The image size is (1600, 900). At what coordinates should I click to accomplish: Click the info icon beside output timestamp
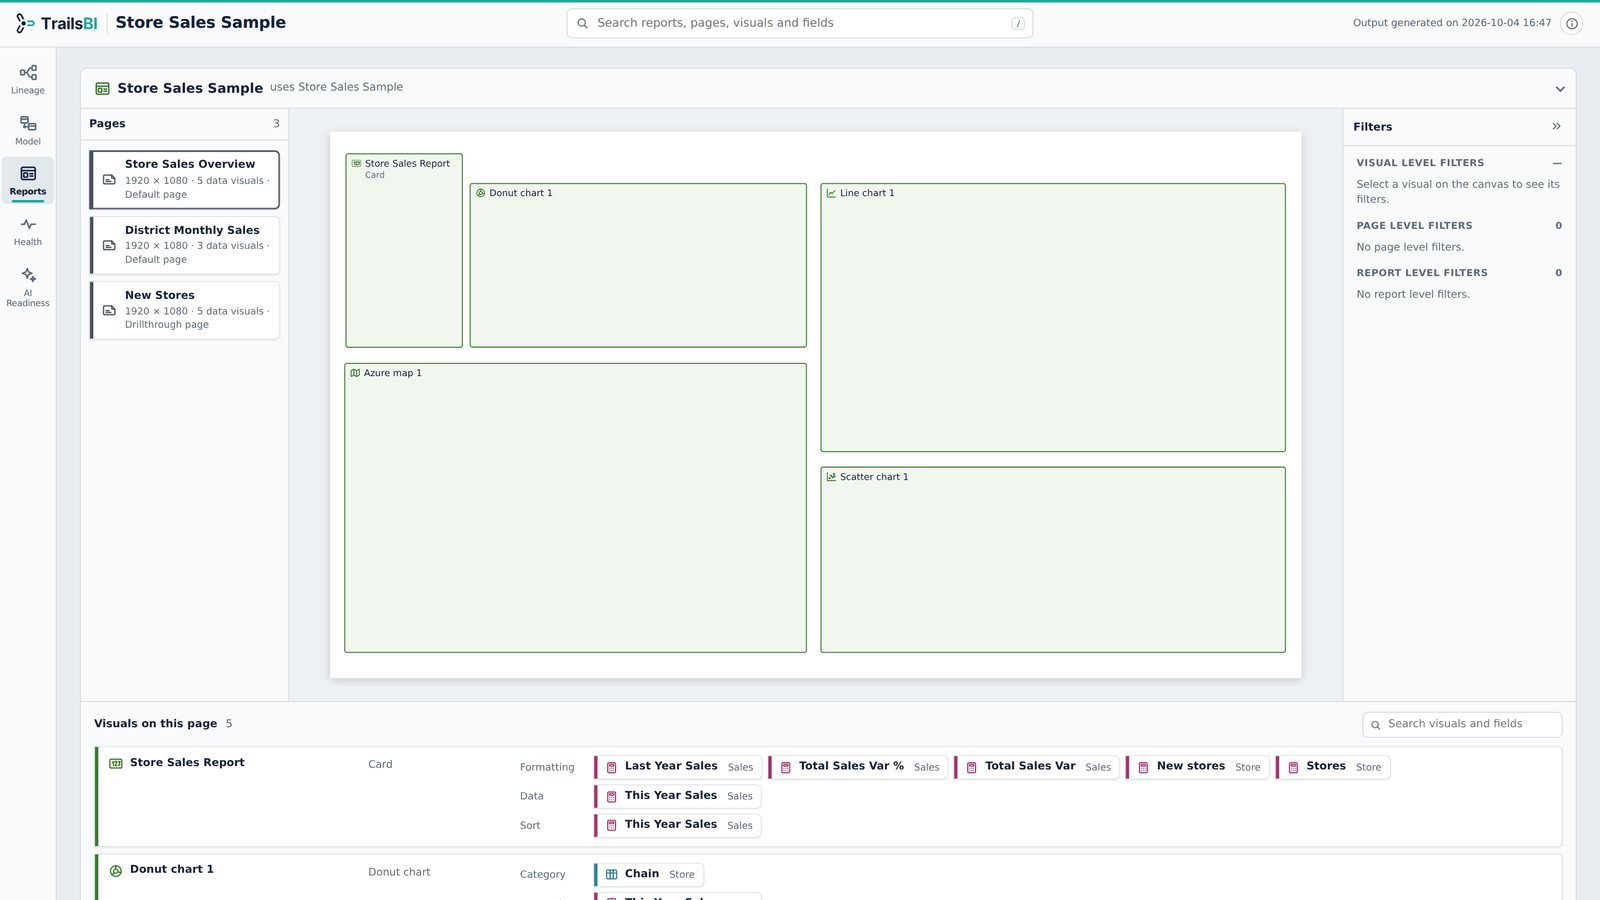click(x=1571, y=23)
